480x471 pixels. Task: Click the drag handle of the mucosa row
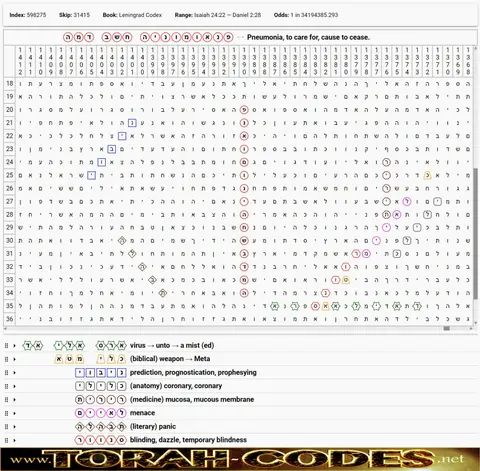tap(6, 400)
